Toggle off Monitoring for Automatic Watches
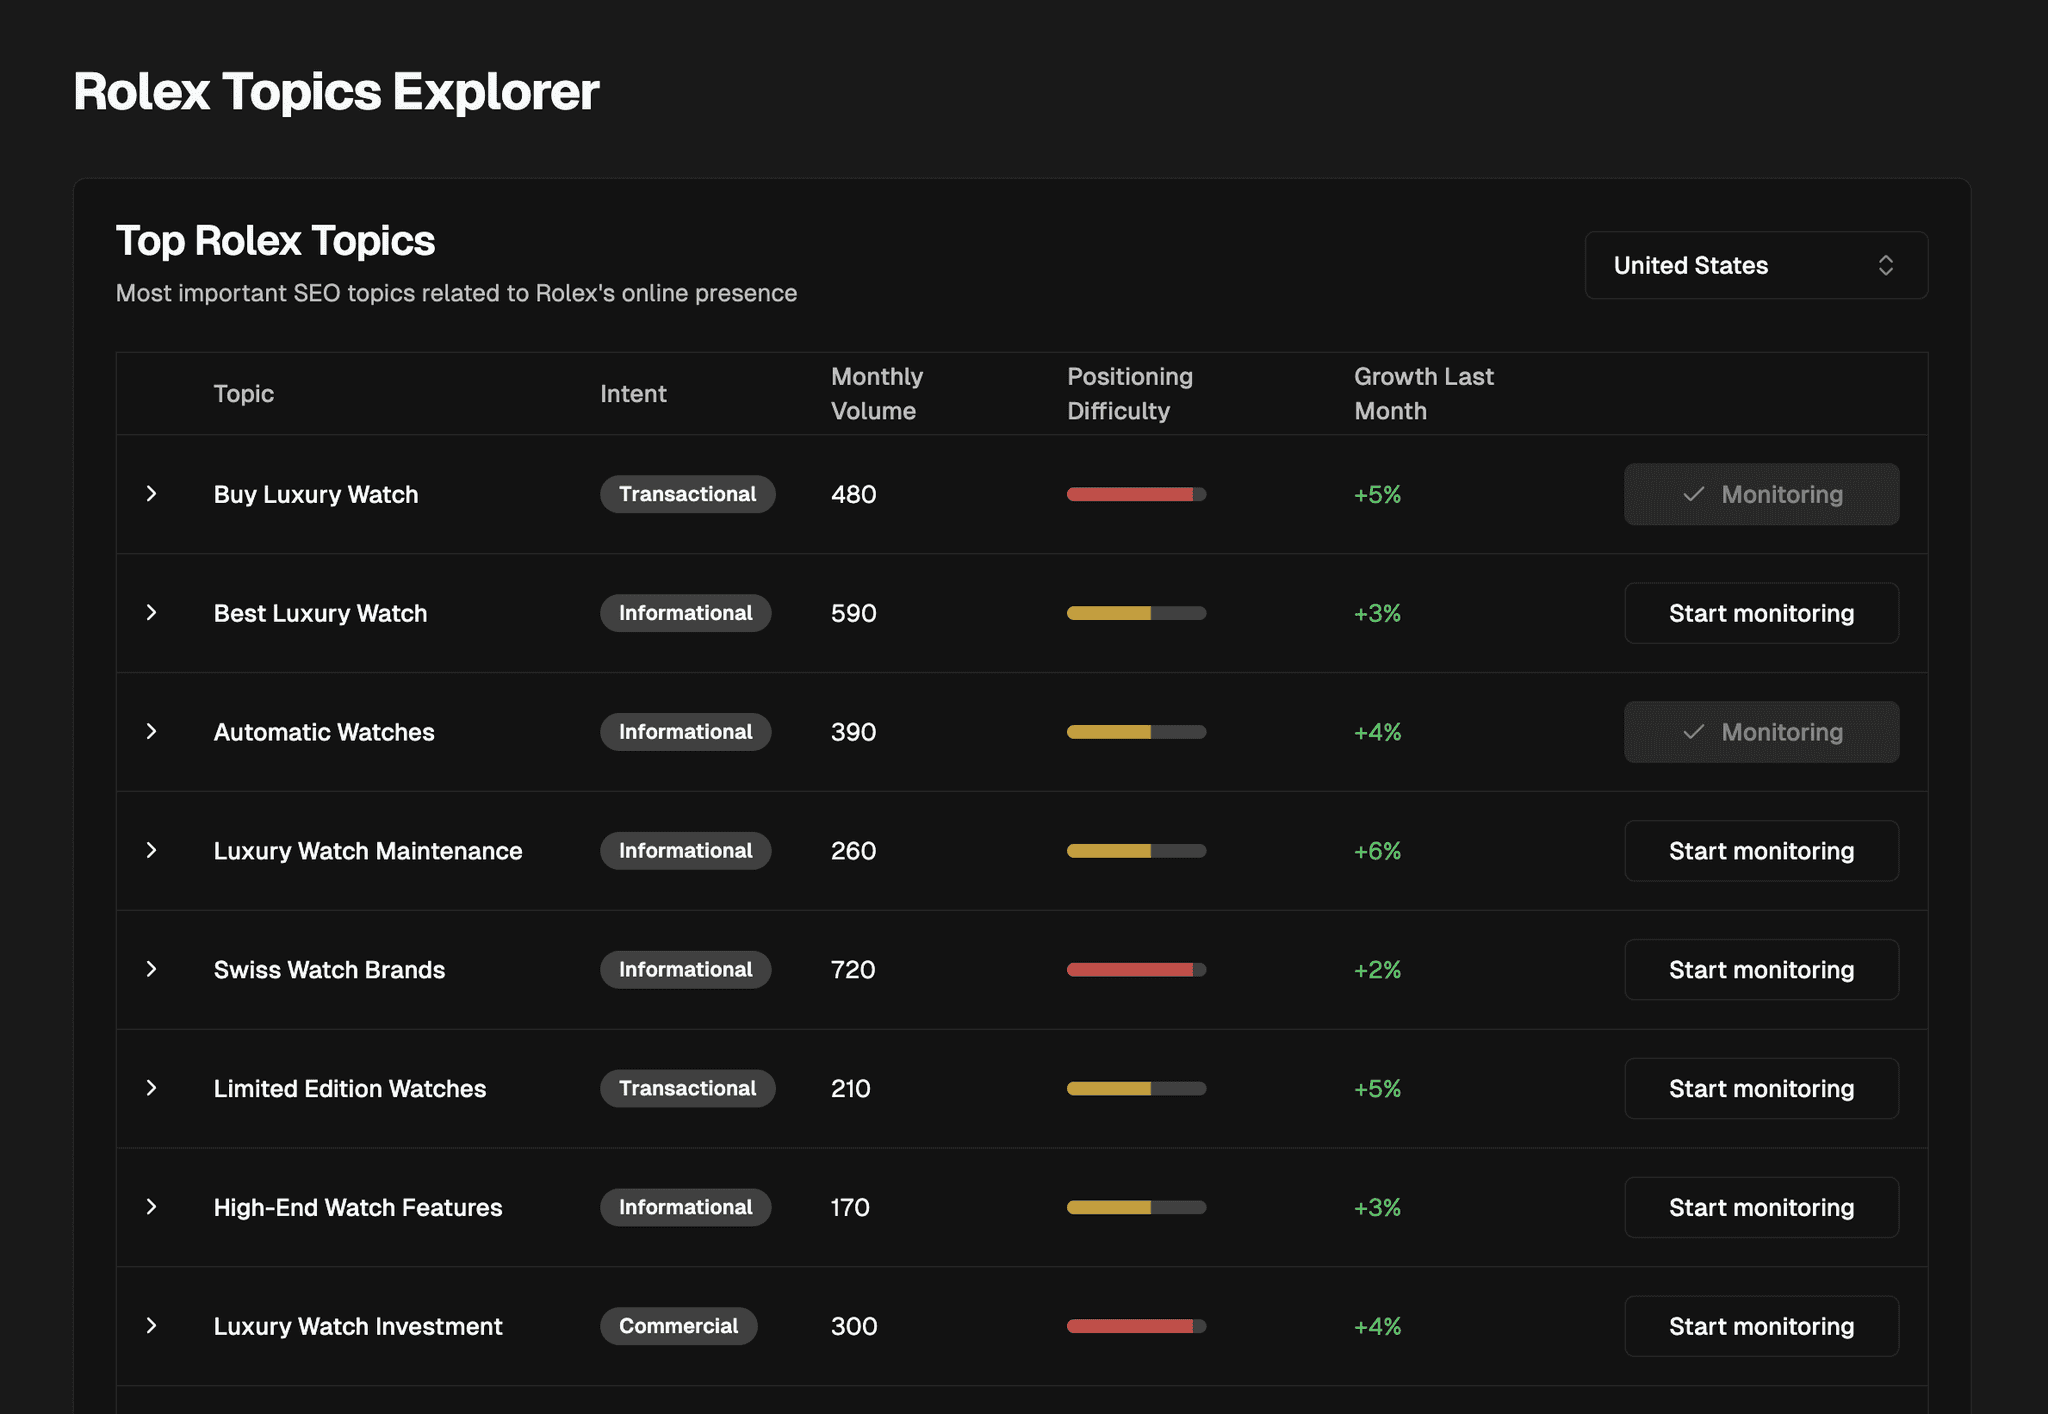The height and width of the screenshot is (1414, 2048). pos(1761,732)
